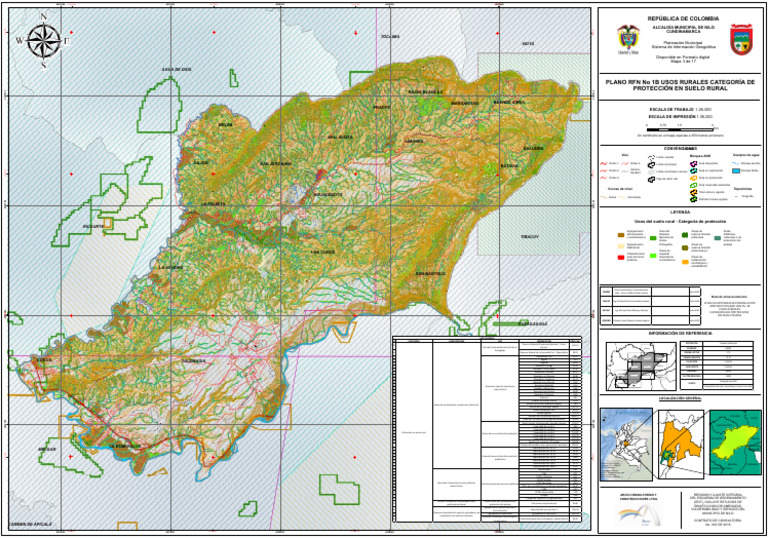Select the red legend color swatch

point(621,257)
